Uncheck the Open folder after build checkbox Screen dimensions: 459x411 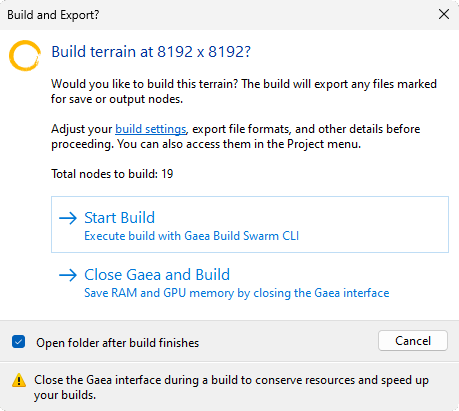(x=18, y=342)
